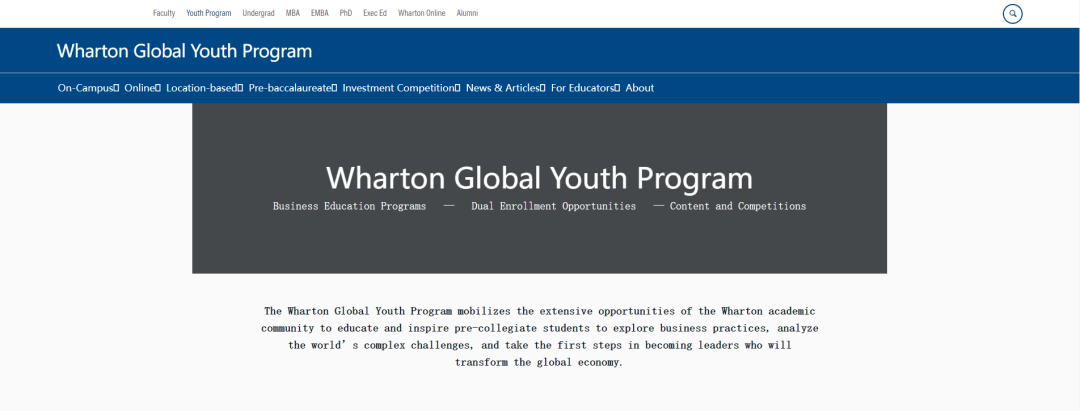
Task: Click the Wharton Global Youth Program header title
Action: (x=185, y=51)
